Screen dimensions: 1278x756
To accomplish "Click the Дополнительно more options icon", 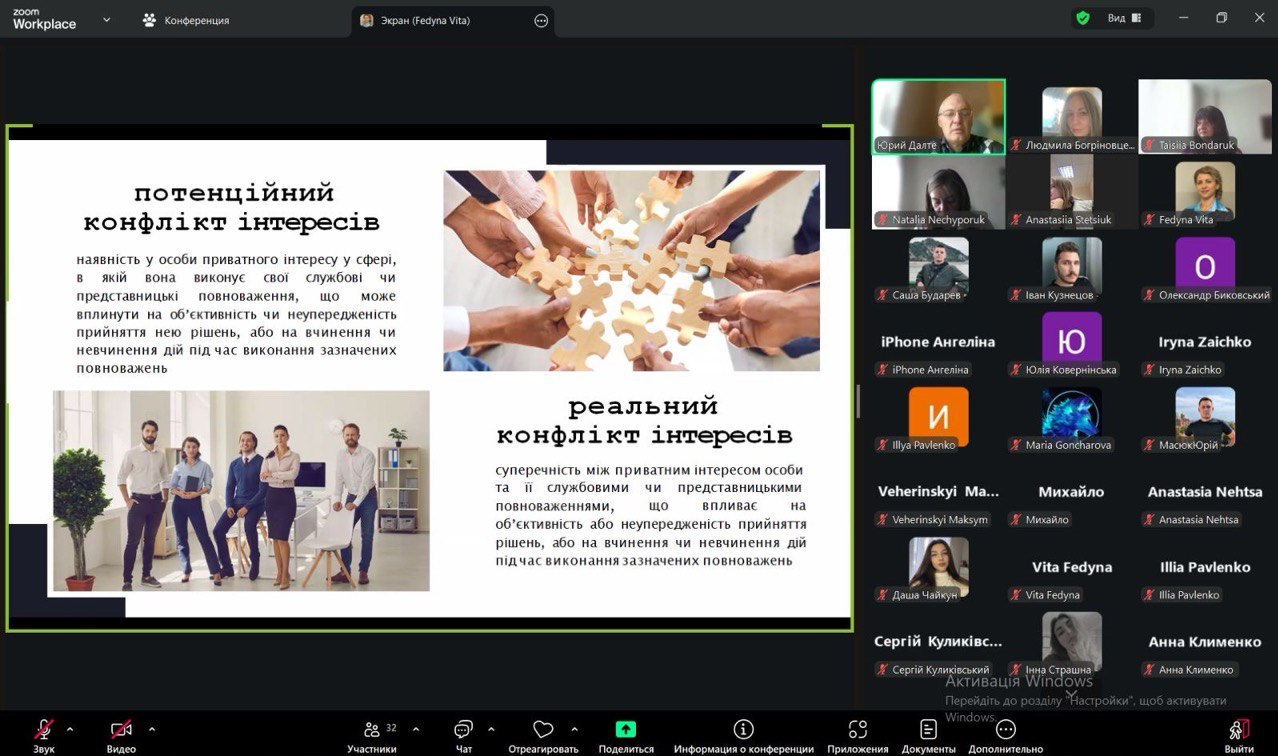I will (x=1005, y=730).
